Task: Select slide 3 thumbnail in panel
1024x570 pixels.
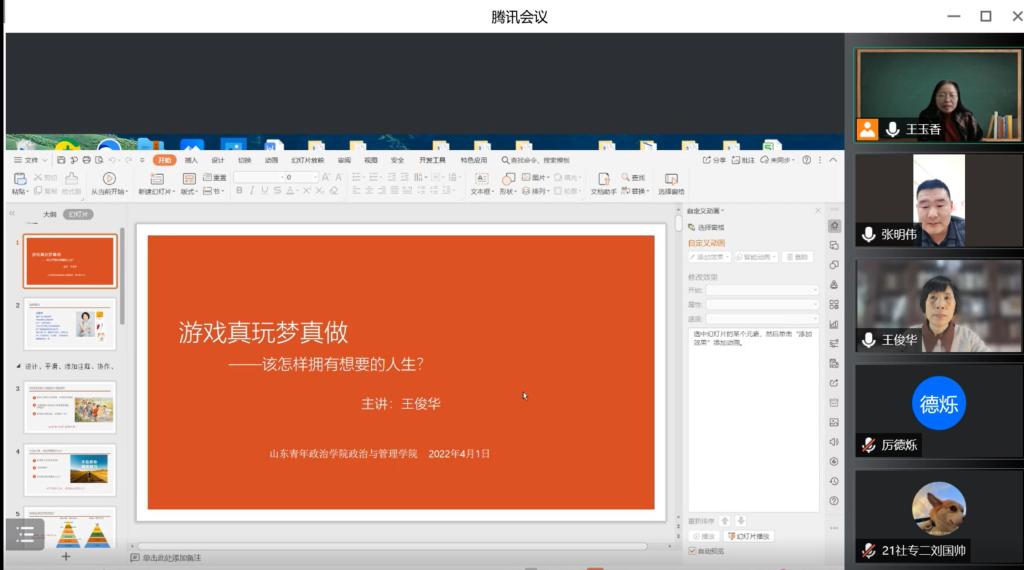Action: (x=70, y=407)
